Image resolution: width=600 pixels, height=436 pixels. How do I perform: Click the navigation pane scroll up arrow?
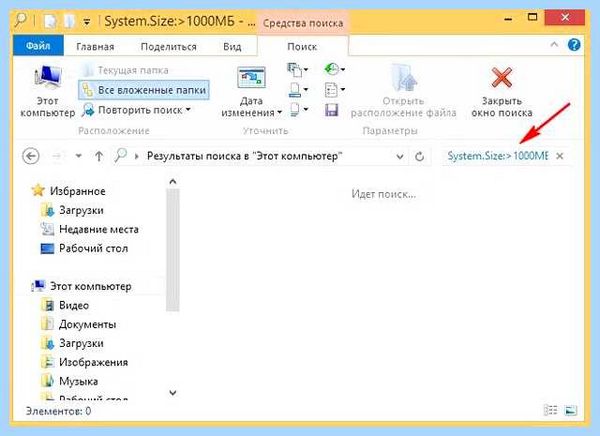pyautogui.click(x=173, y=181)
